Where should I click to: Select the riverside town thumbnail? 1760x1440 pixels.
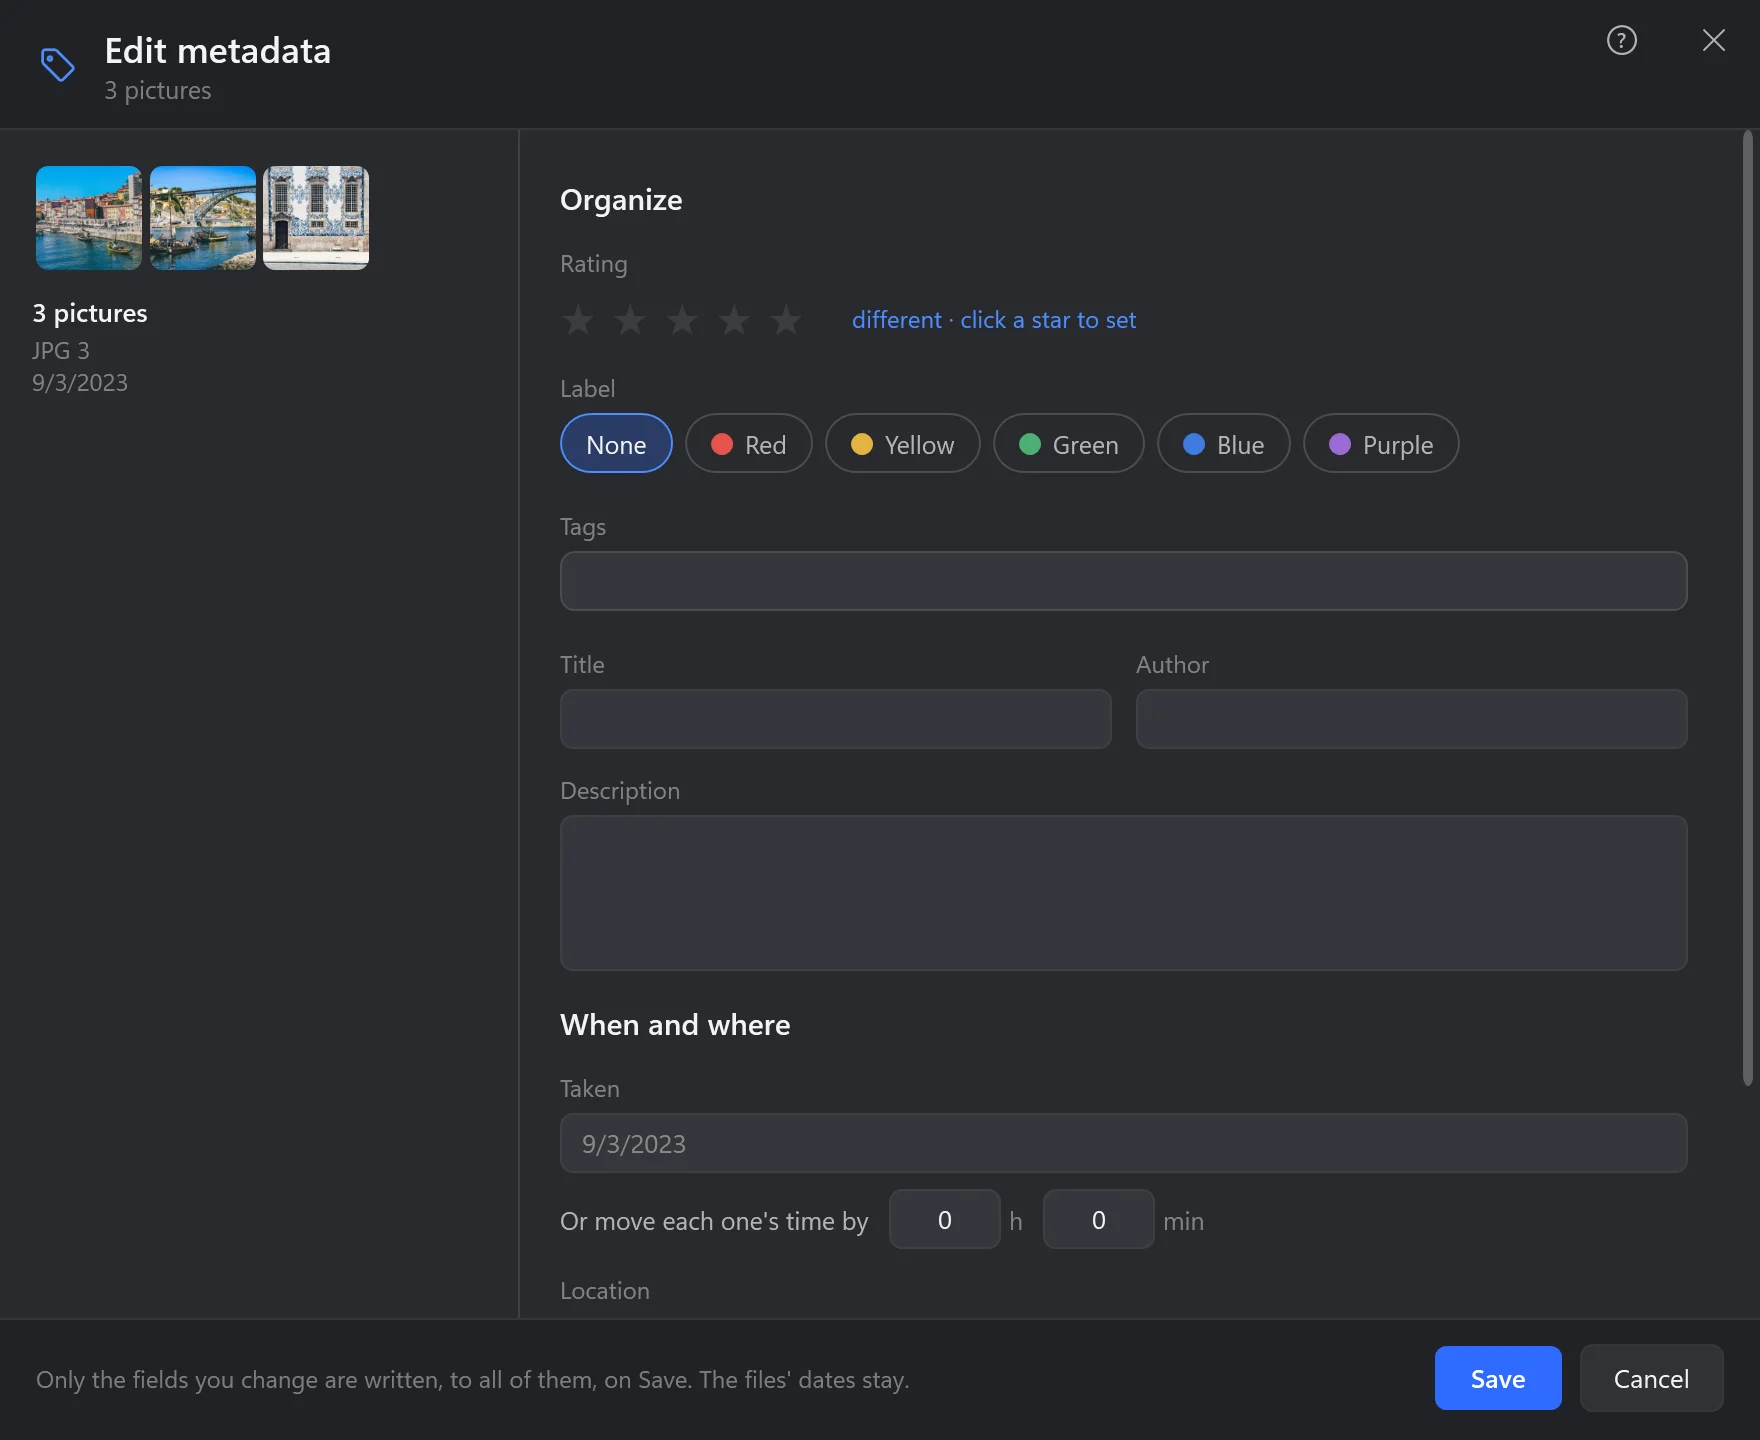pos(89,218)
